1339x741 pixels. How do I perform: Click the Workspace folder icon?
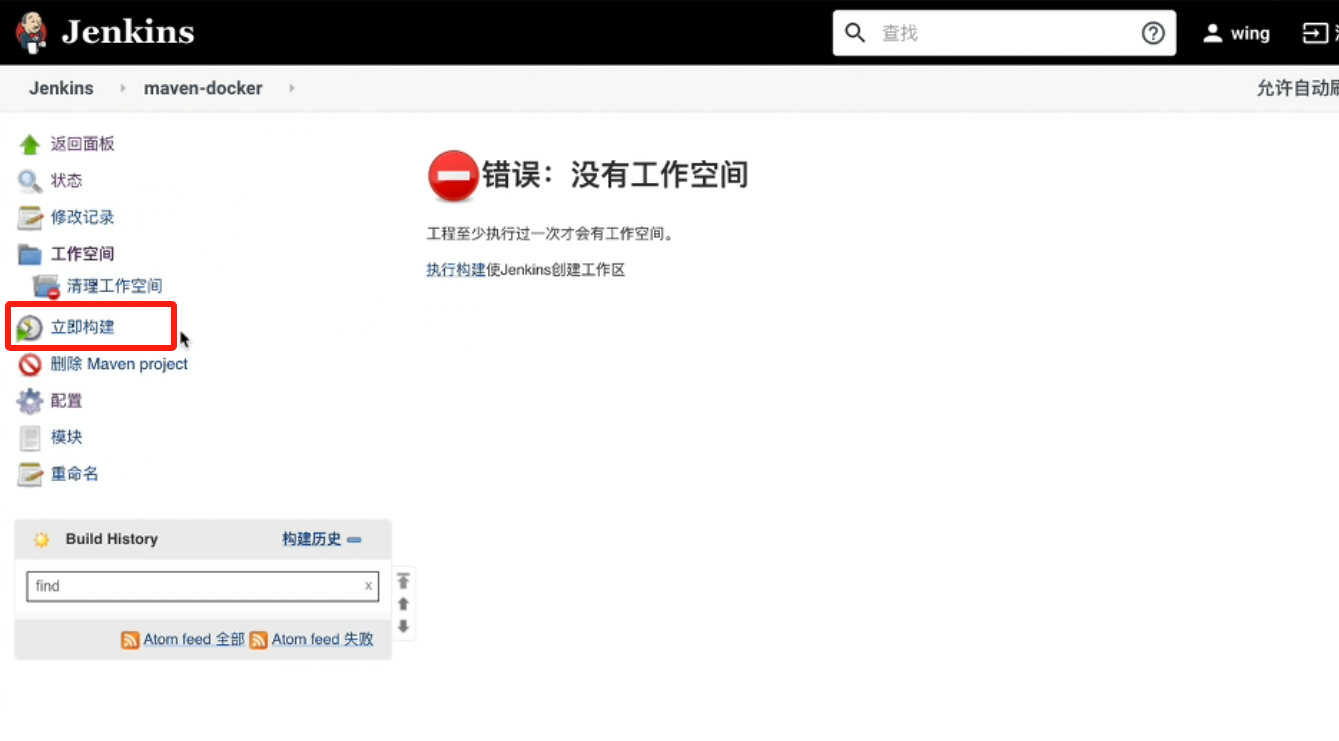(x=30, y=254)
